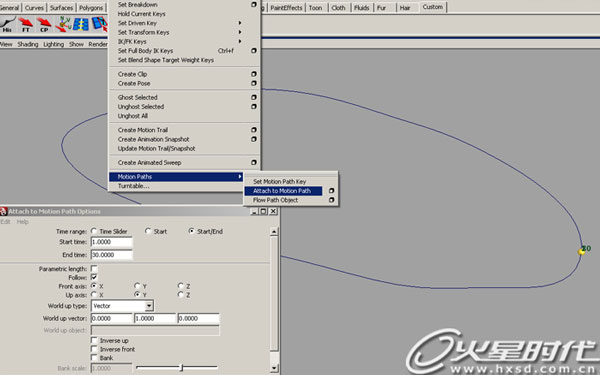
Task: Open viewport Show menu
Action: click(x=76, y=44)
